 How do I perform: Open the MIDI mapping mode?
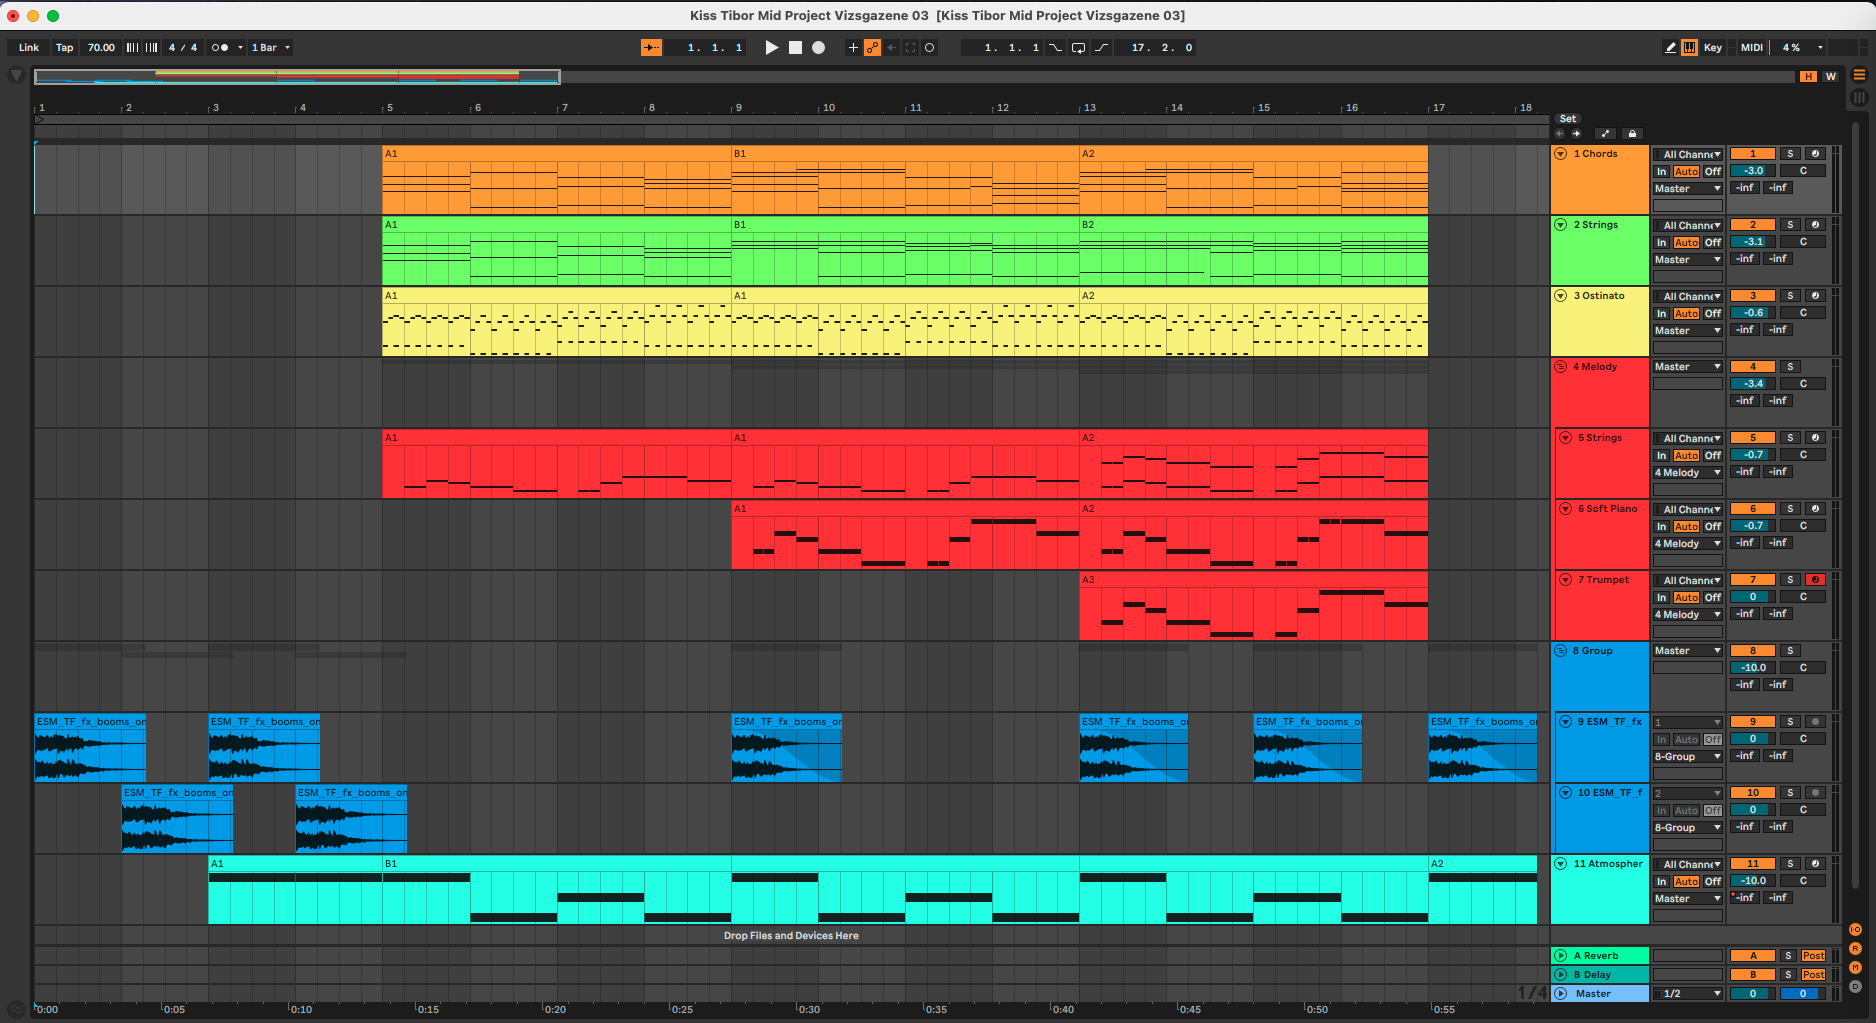click(x=1751, y=48)
